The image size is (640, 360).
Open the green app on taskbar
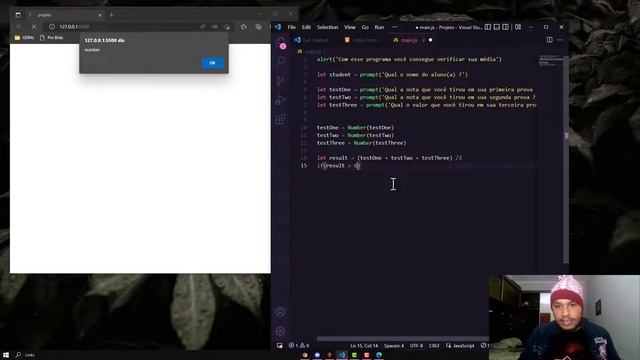coord(354,355)
